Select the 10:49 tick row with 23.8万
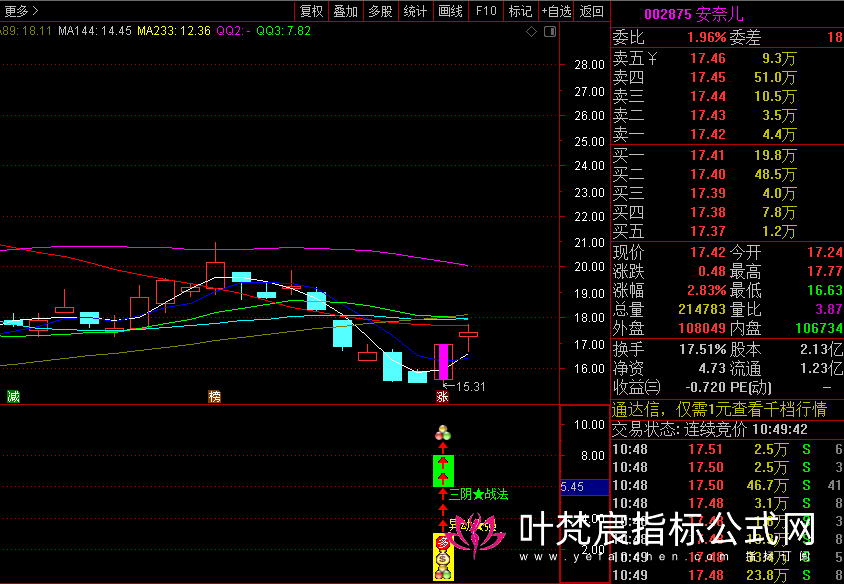 728,575
